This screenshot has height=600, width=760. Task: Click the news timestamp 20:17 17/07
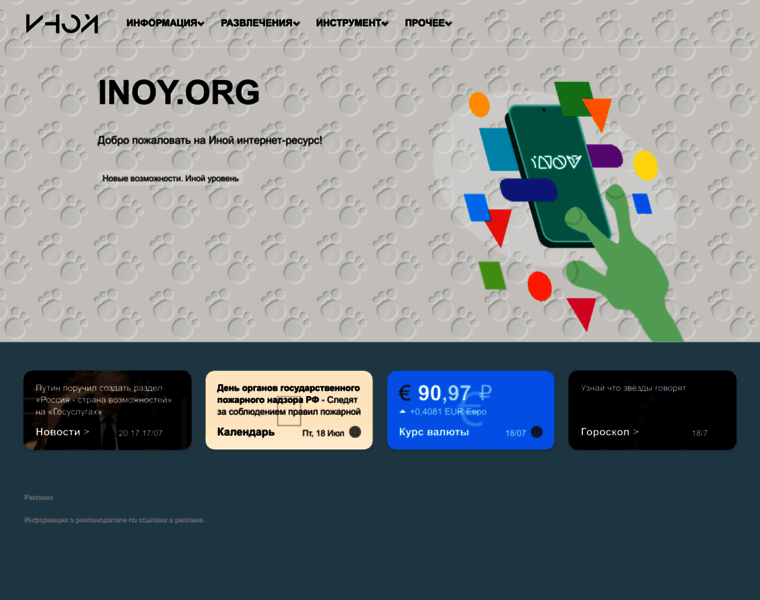(141, 433)
